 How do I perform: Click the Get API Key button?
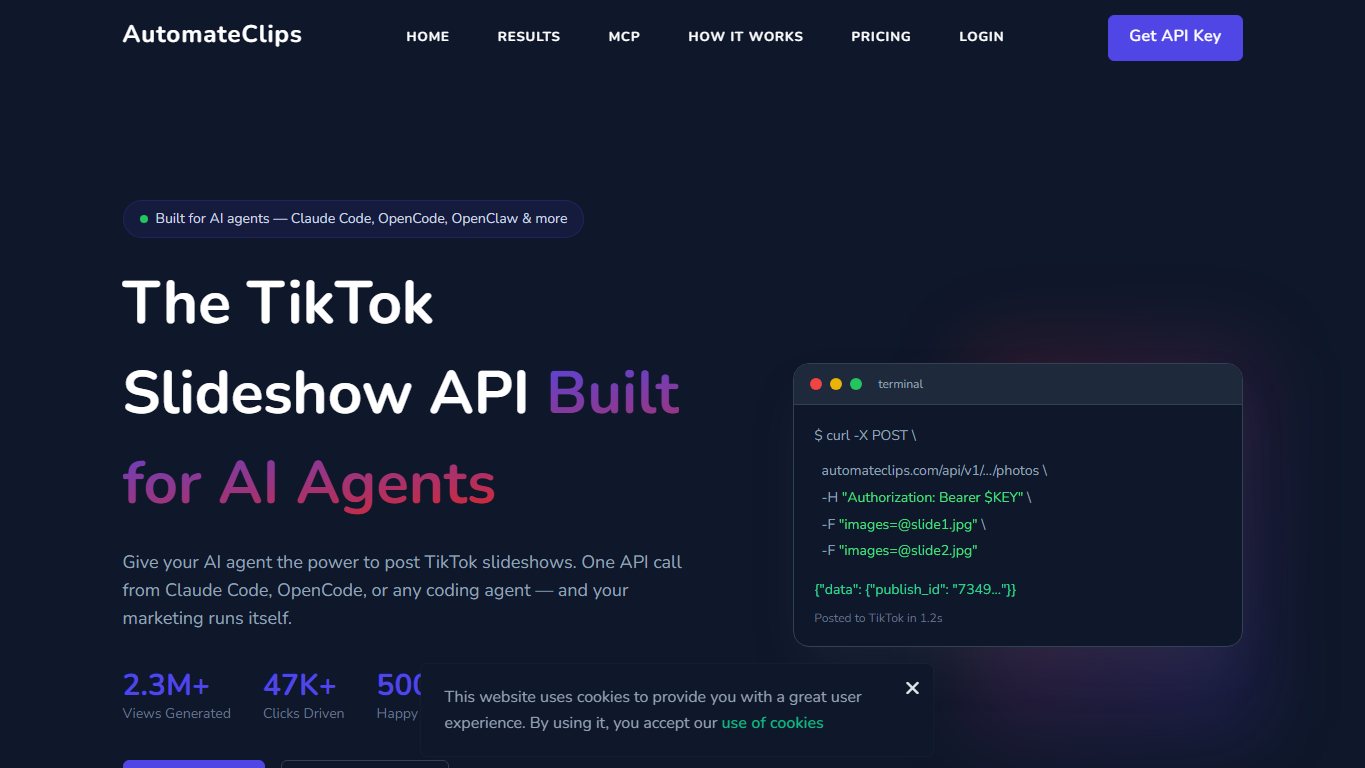1175,37
